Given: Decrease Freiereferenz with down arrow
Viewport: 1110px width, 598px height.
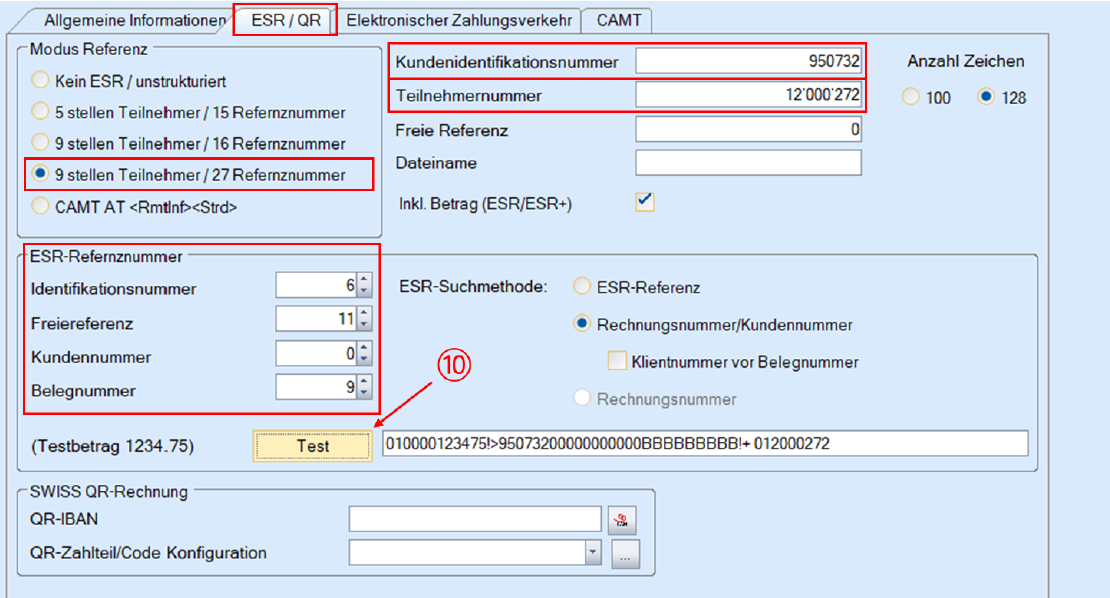Looking at the screenshot, I should pos(364,324).
